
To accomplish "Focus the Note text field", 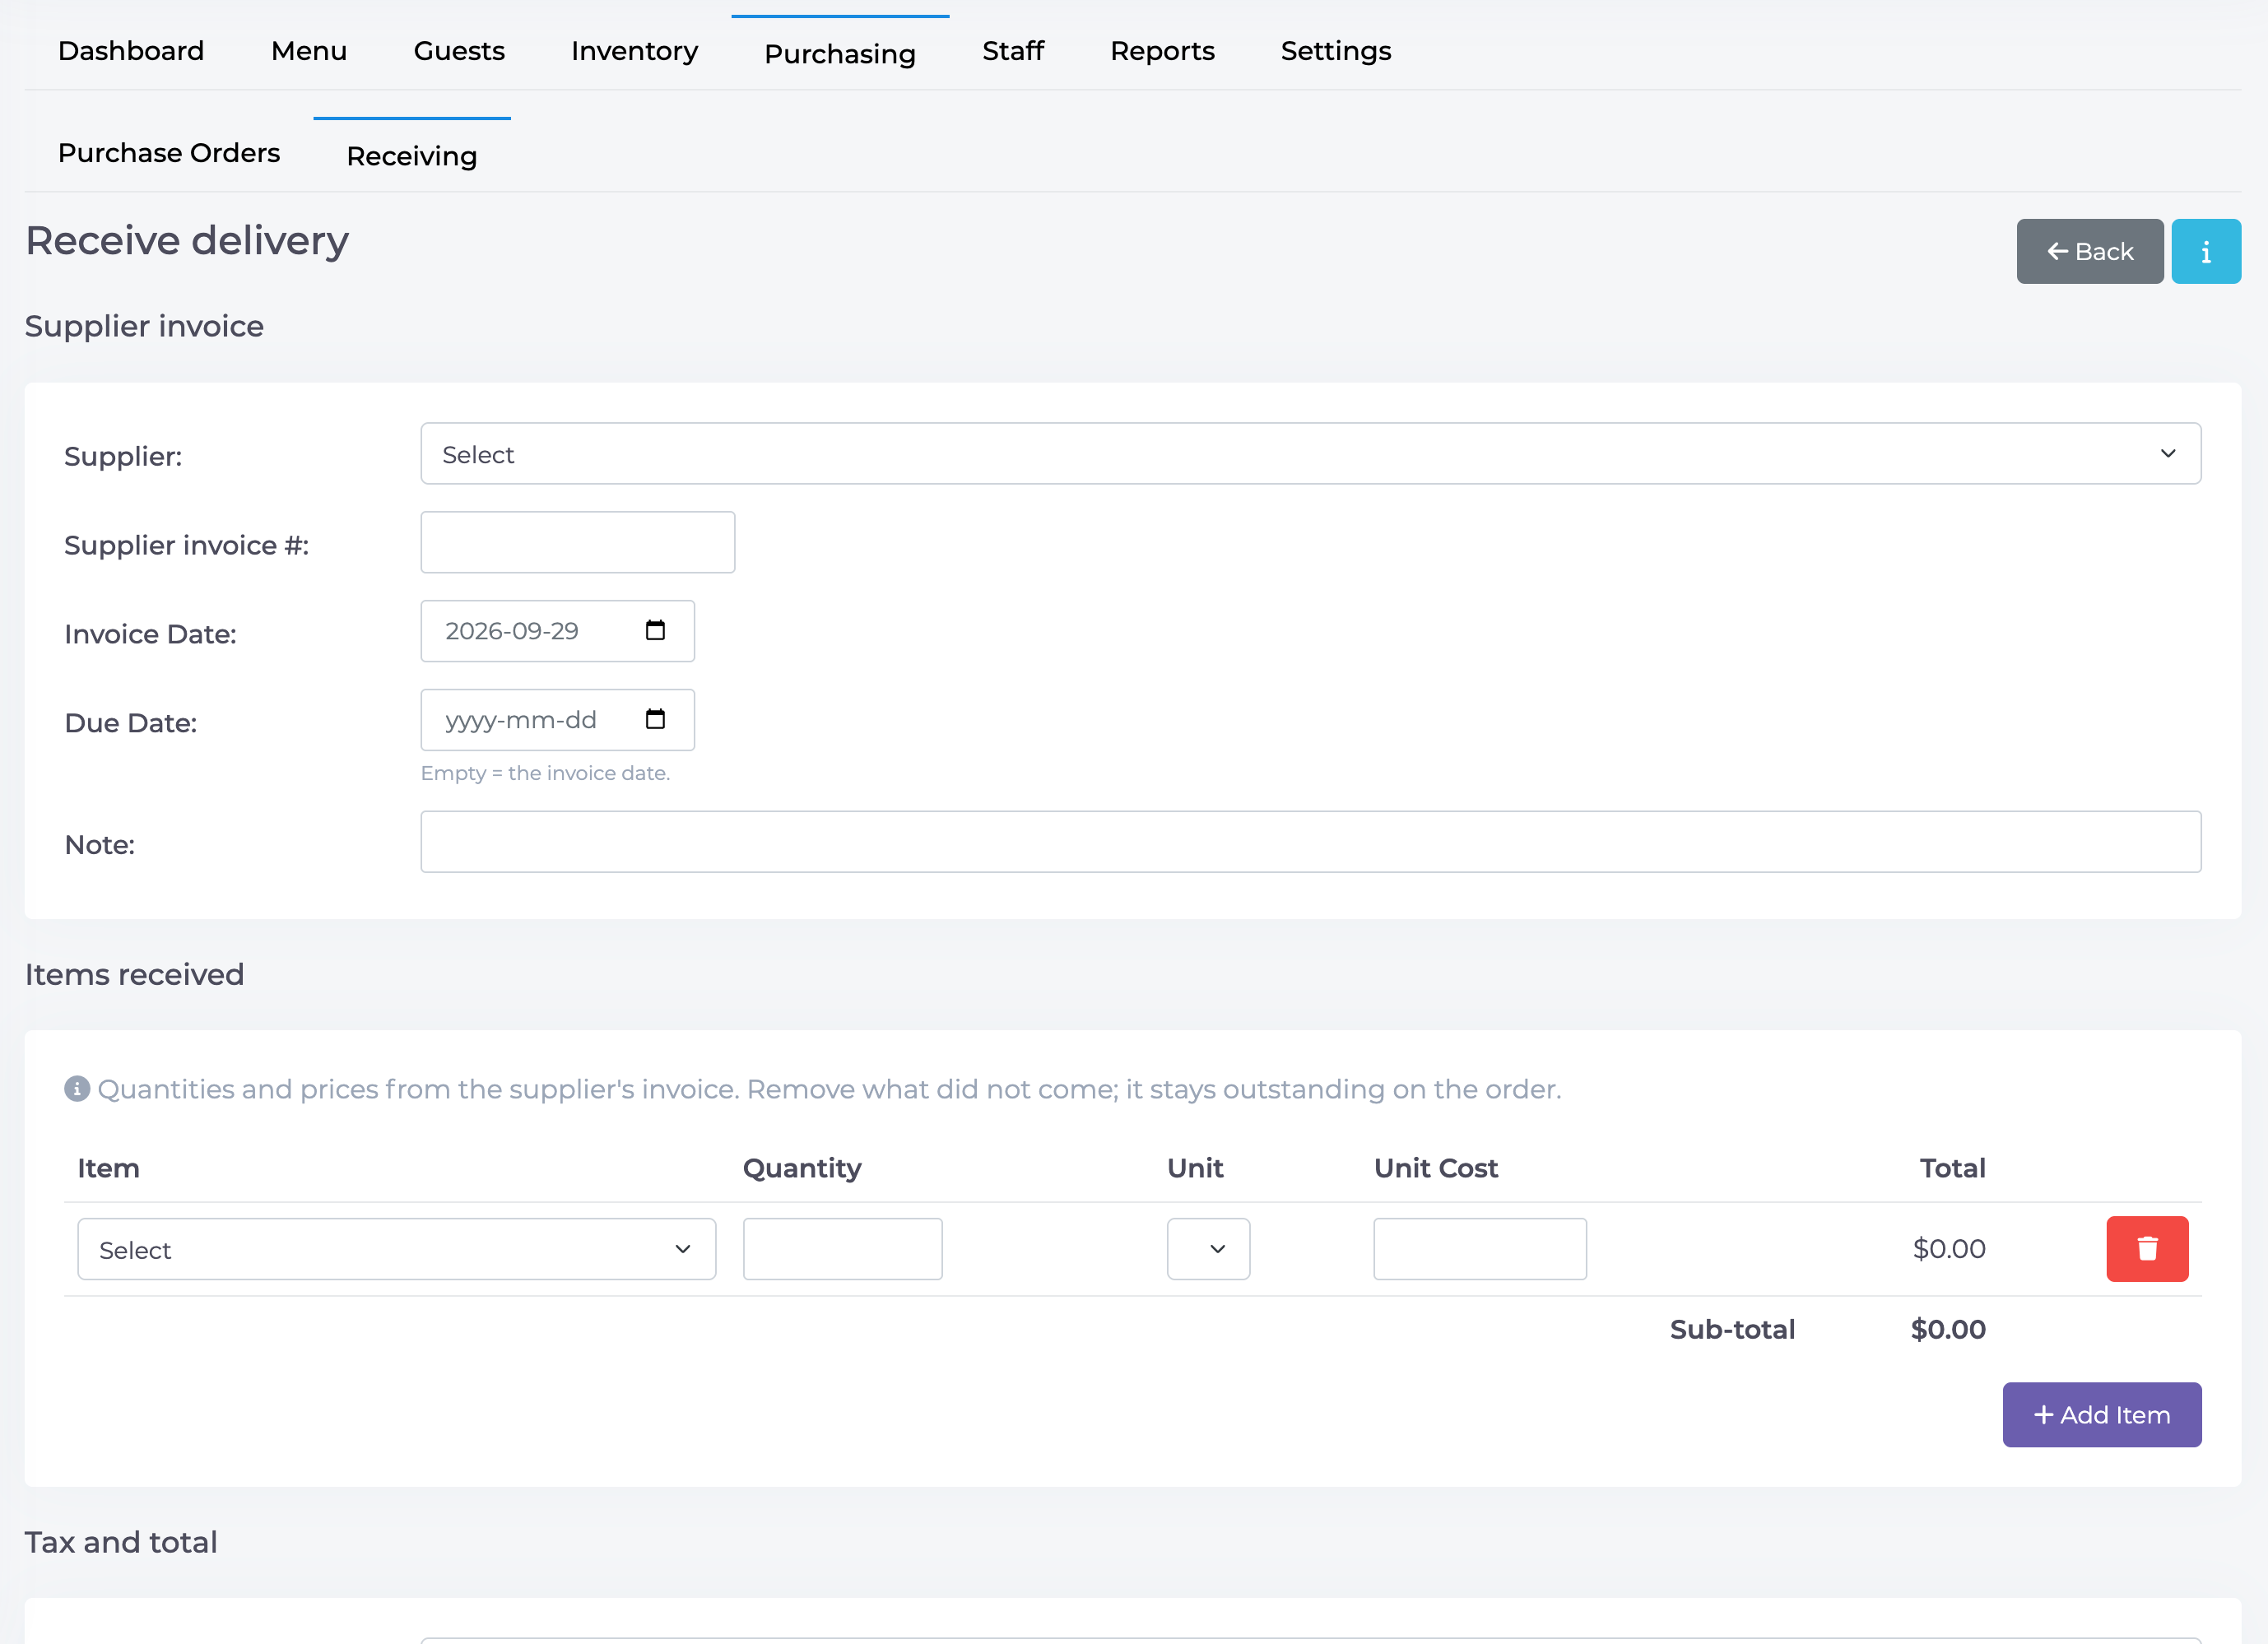I will [x=1310, y=842].
